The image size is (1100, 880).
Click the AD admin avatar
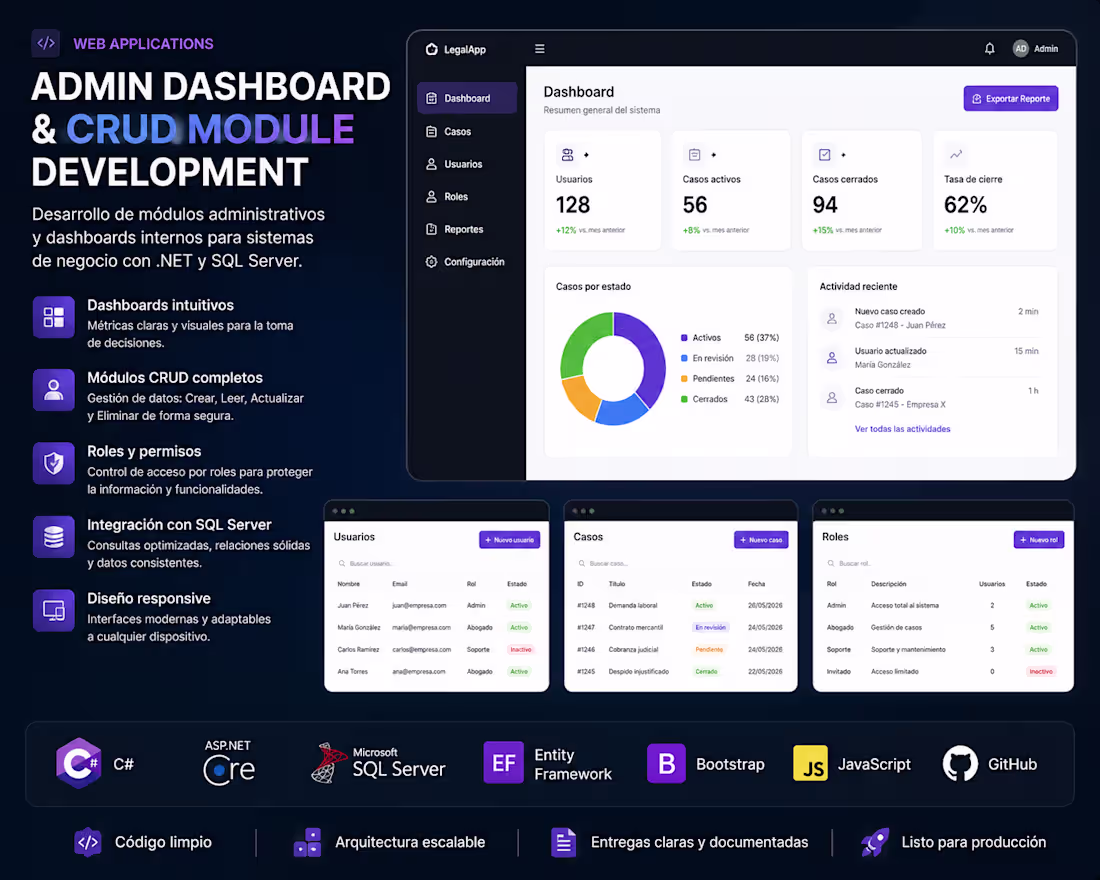click(x=1021, y=48)
